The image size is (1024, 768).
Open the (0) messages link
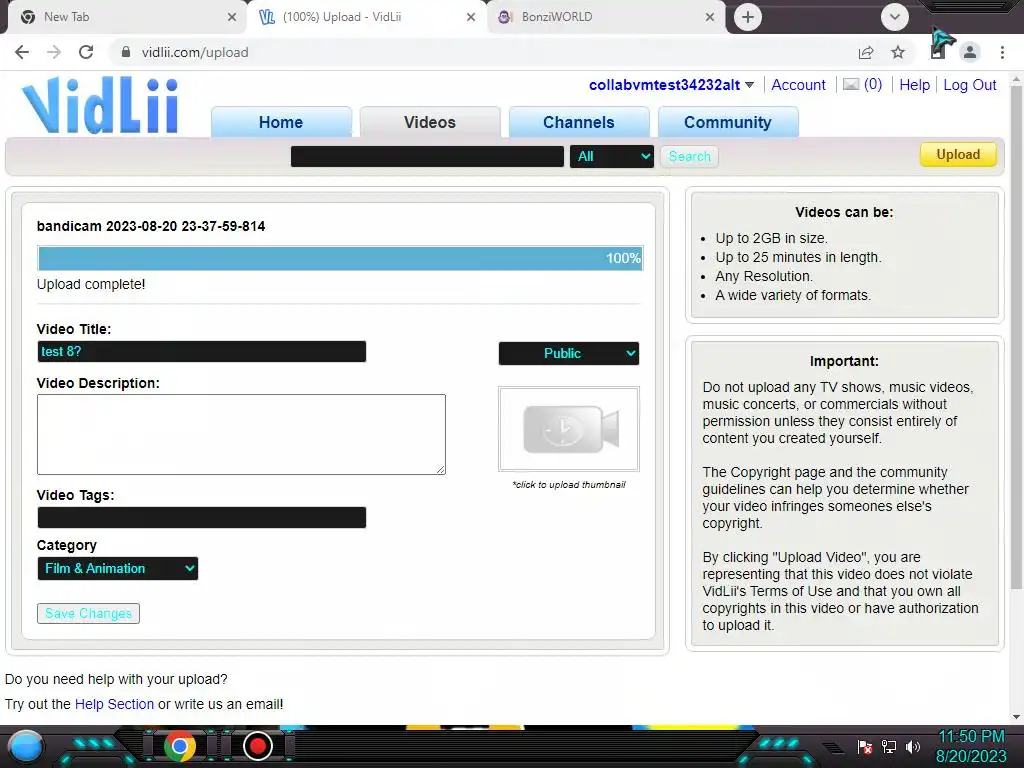click(x=872, y=84)
